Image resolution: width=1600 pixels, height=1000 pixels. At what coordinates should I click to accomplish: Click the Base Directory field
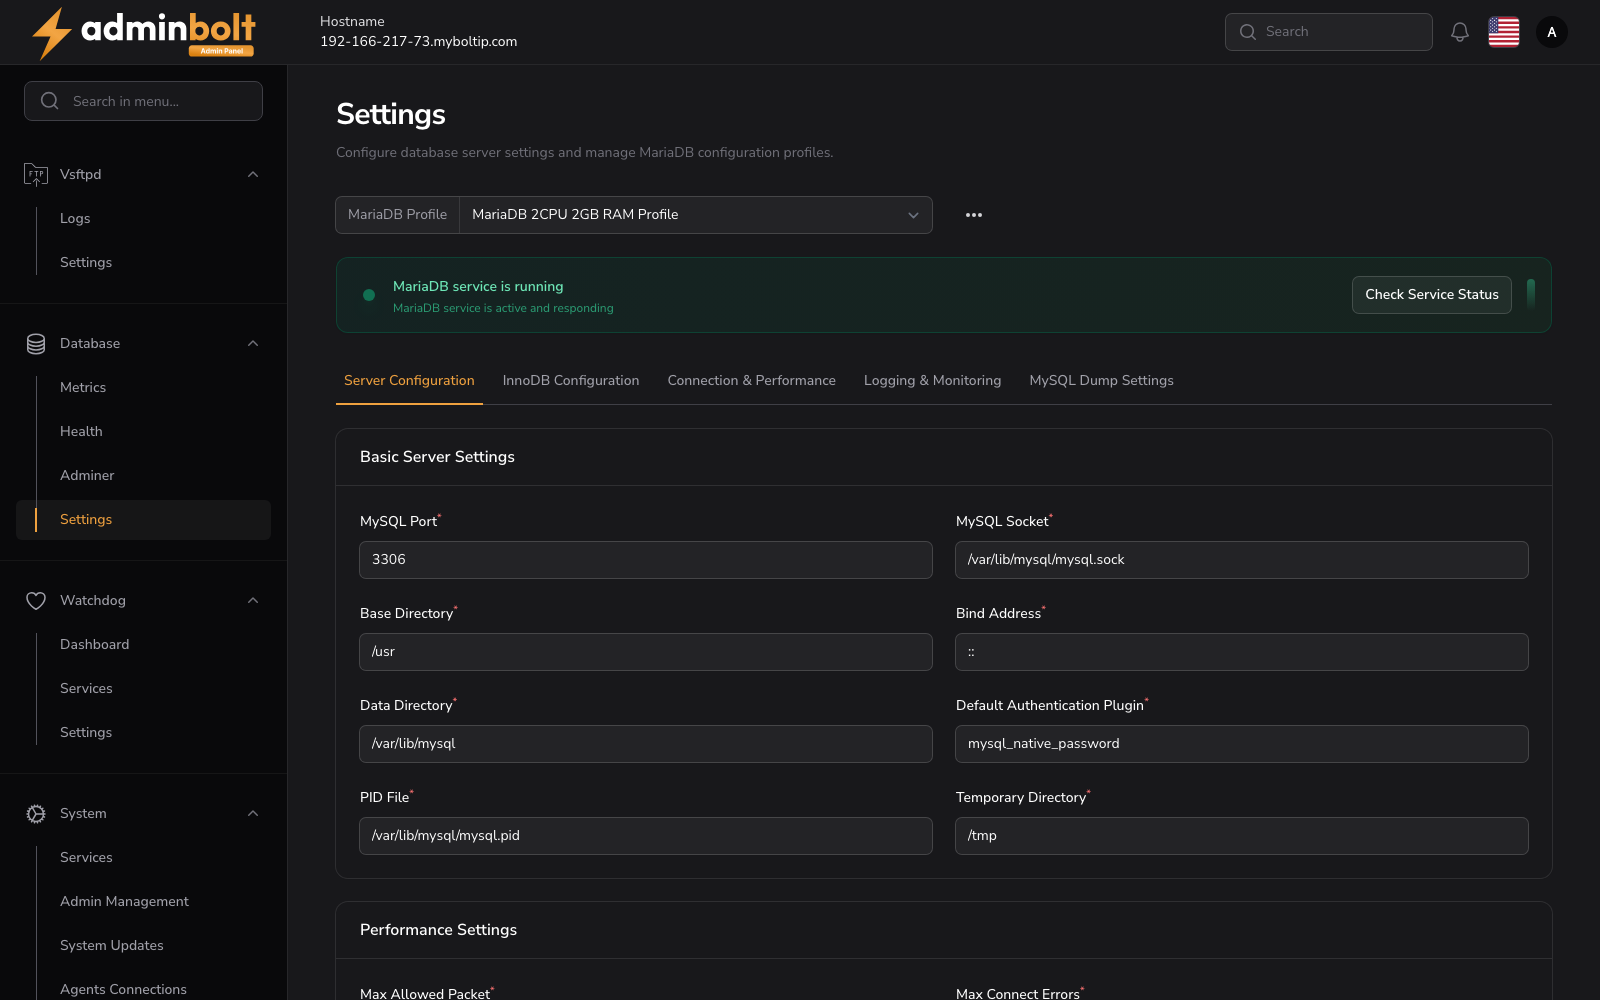click(x=646, y=652)
